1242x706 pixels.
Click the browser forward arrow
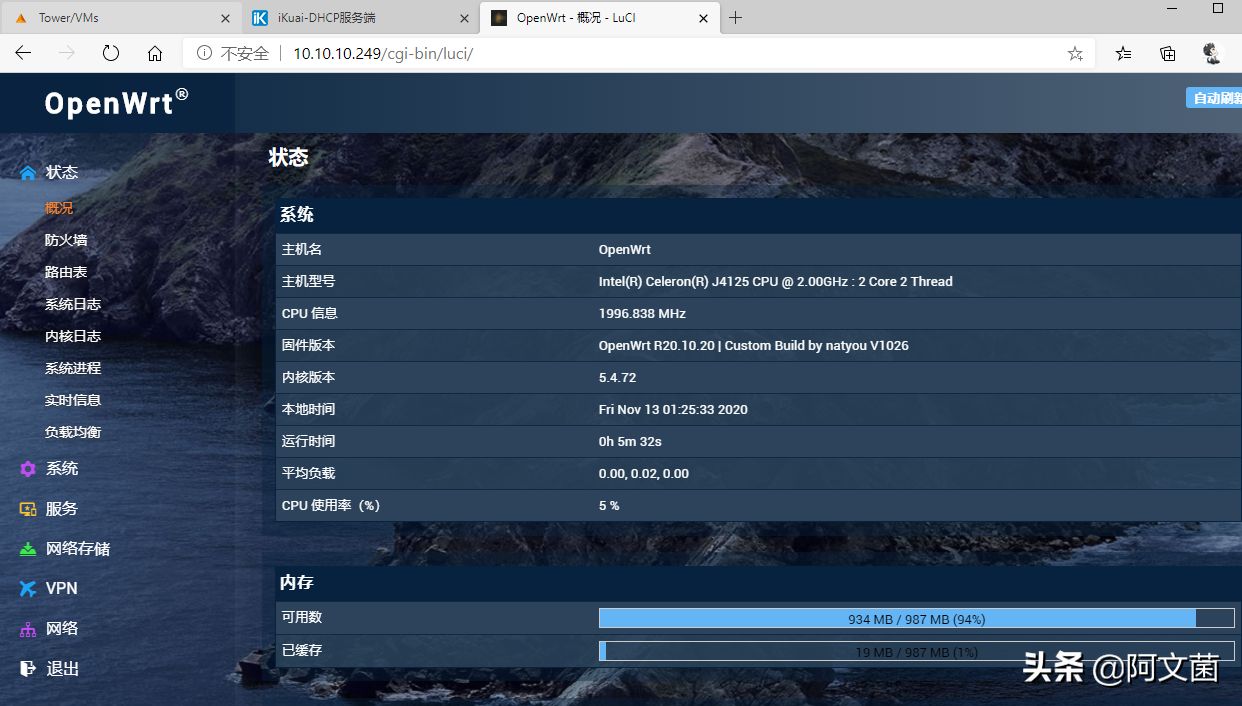pos(67,53)
